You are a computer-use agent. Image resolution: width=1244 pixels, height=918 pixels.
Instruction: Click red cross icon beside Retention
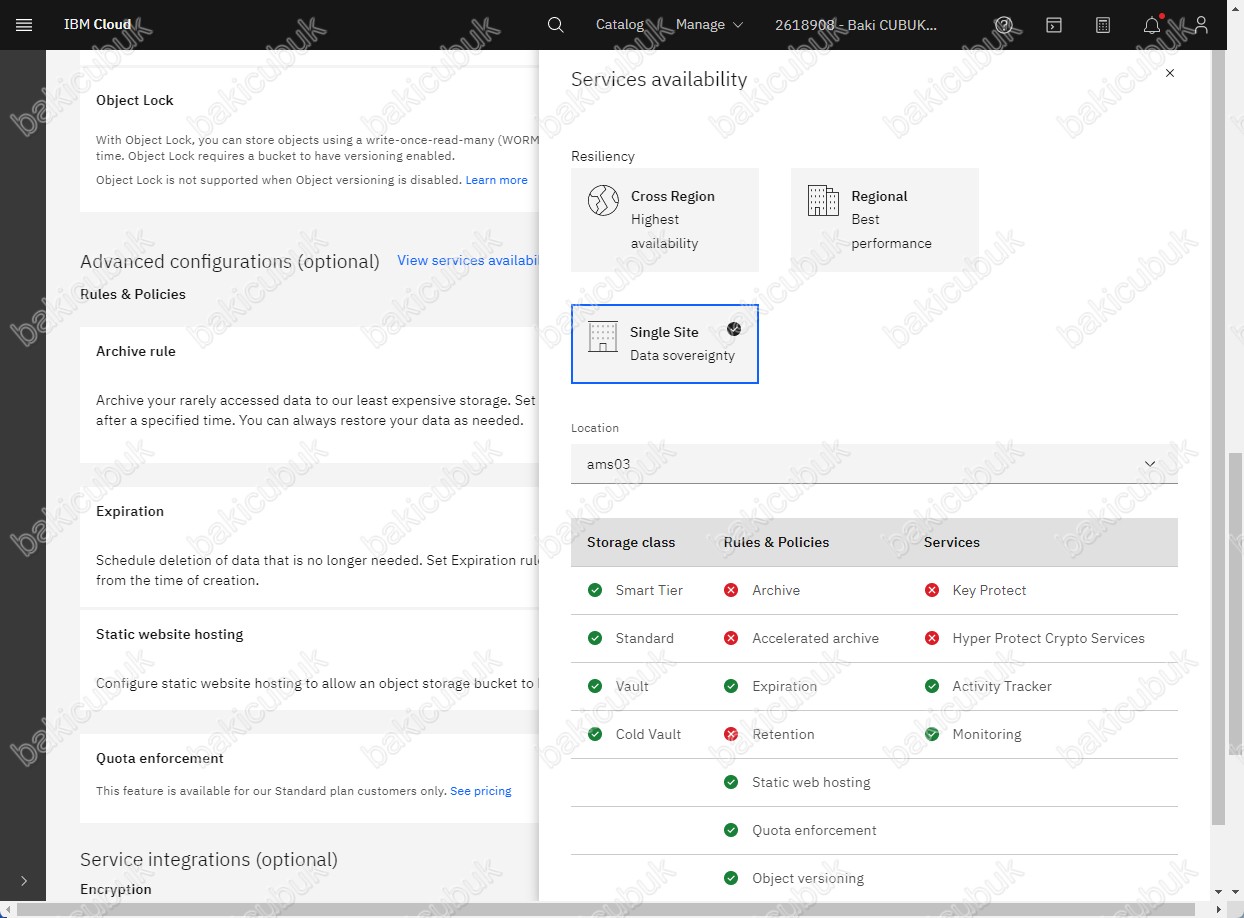(731, 734)
